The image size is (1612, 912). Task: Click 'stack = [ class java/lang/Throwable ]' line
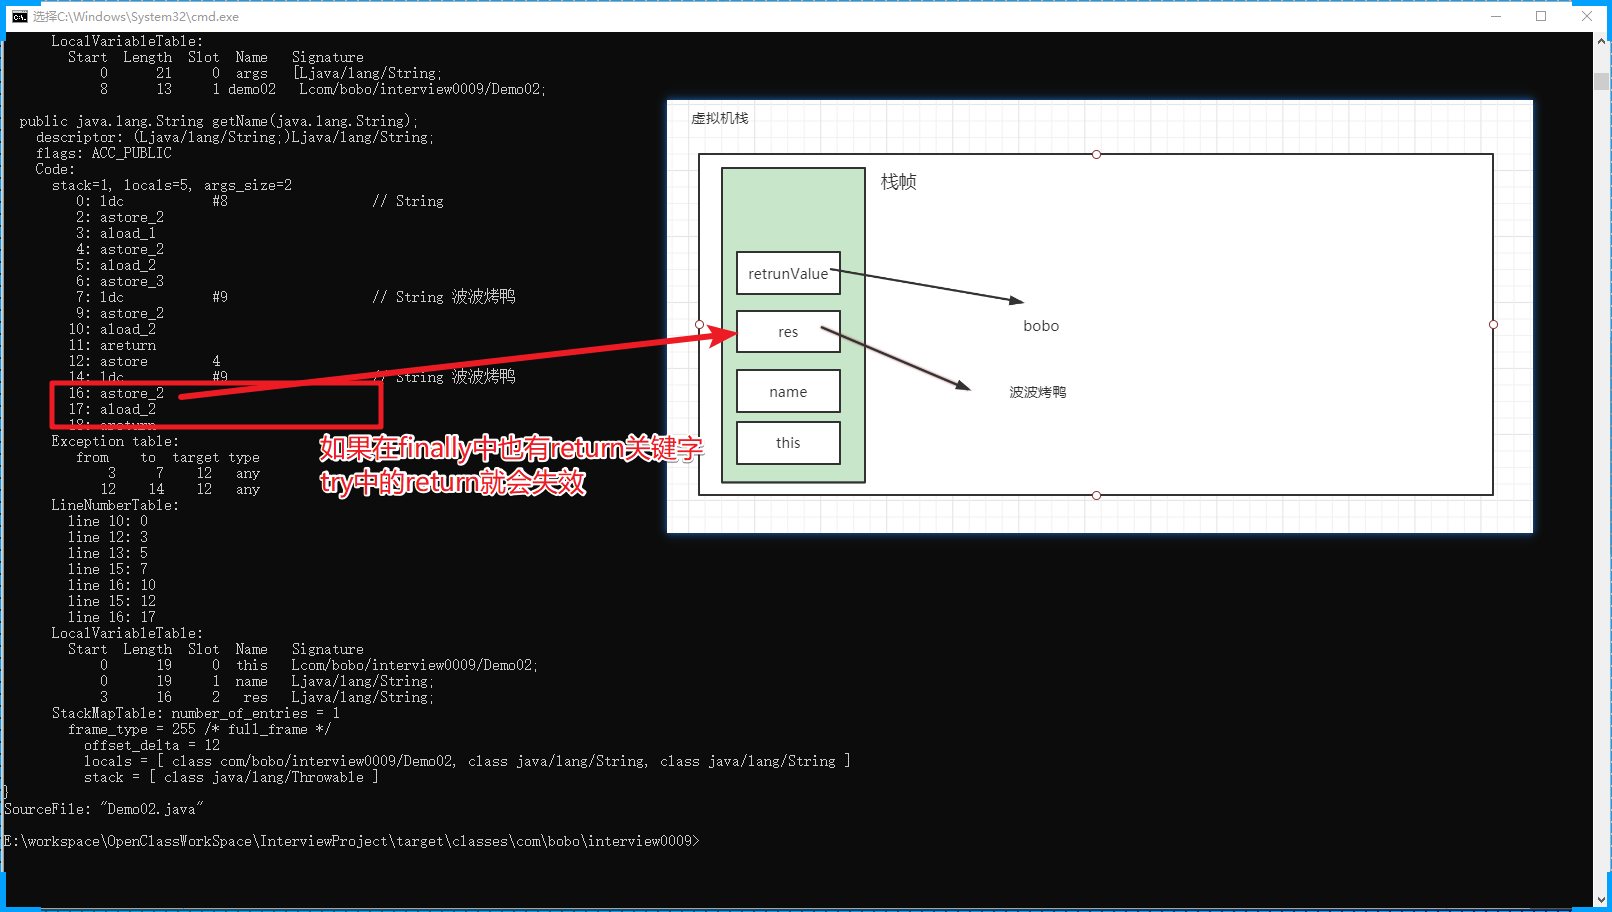coord(232,777)
